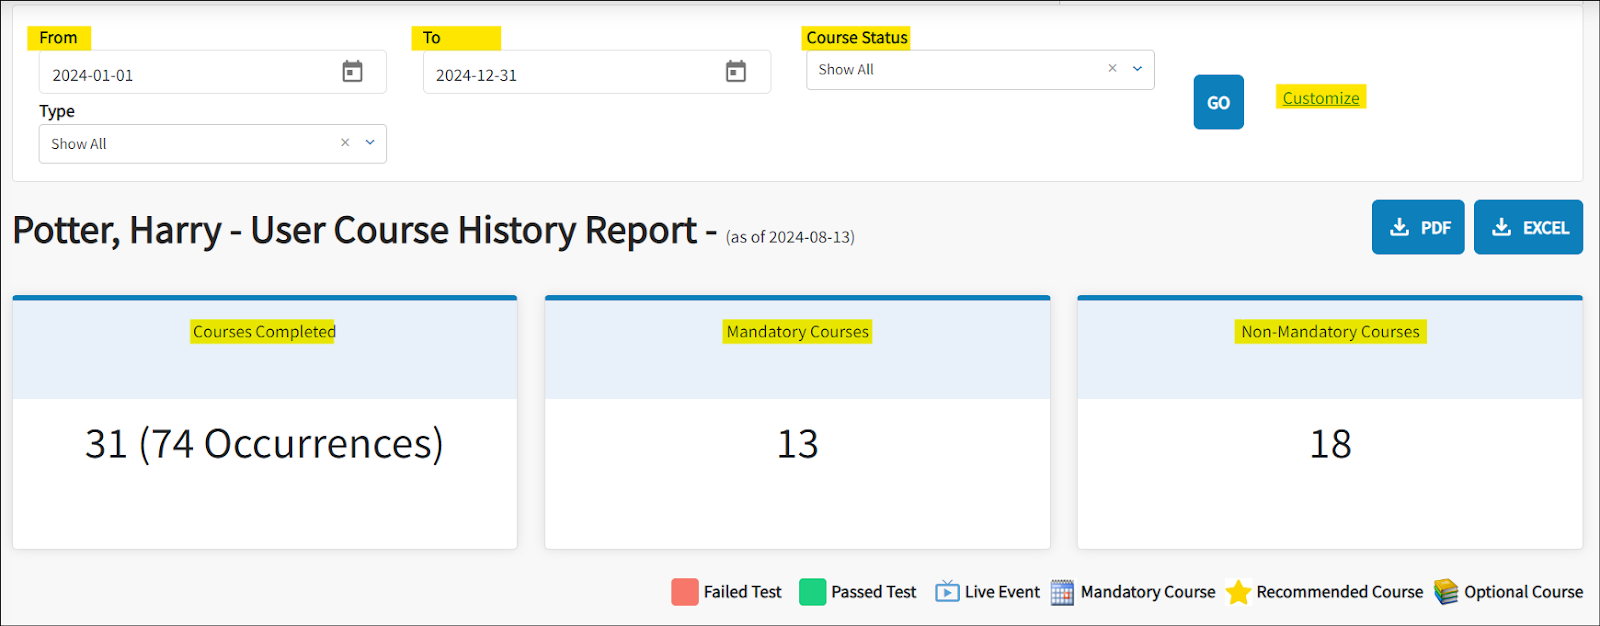The image size is (1600, 626).
Task: Open the Customize link
Action: (1320, 98)
